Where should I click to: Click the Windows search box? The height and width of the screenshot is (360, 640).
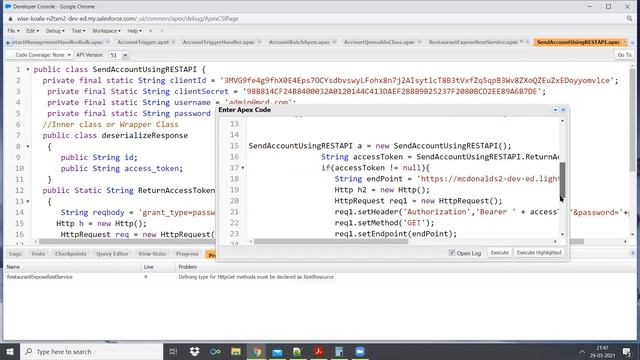92,351
